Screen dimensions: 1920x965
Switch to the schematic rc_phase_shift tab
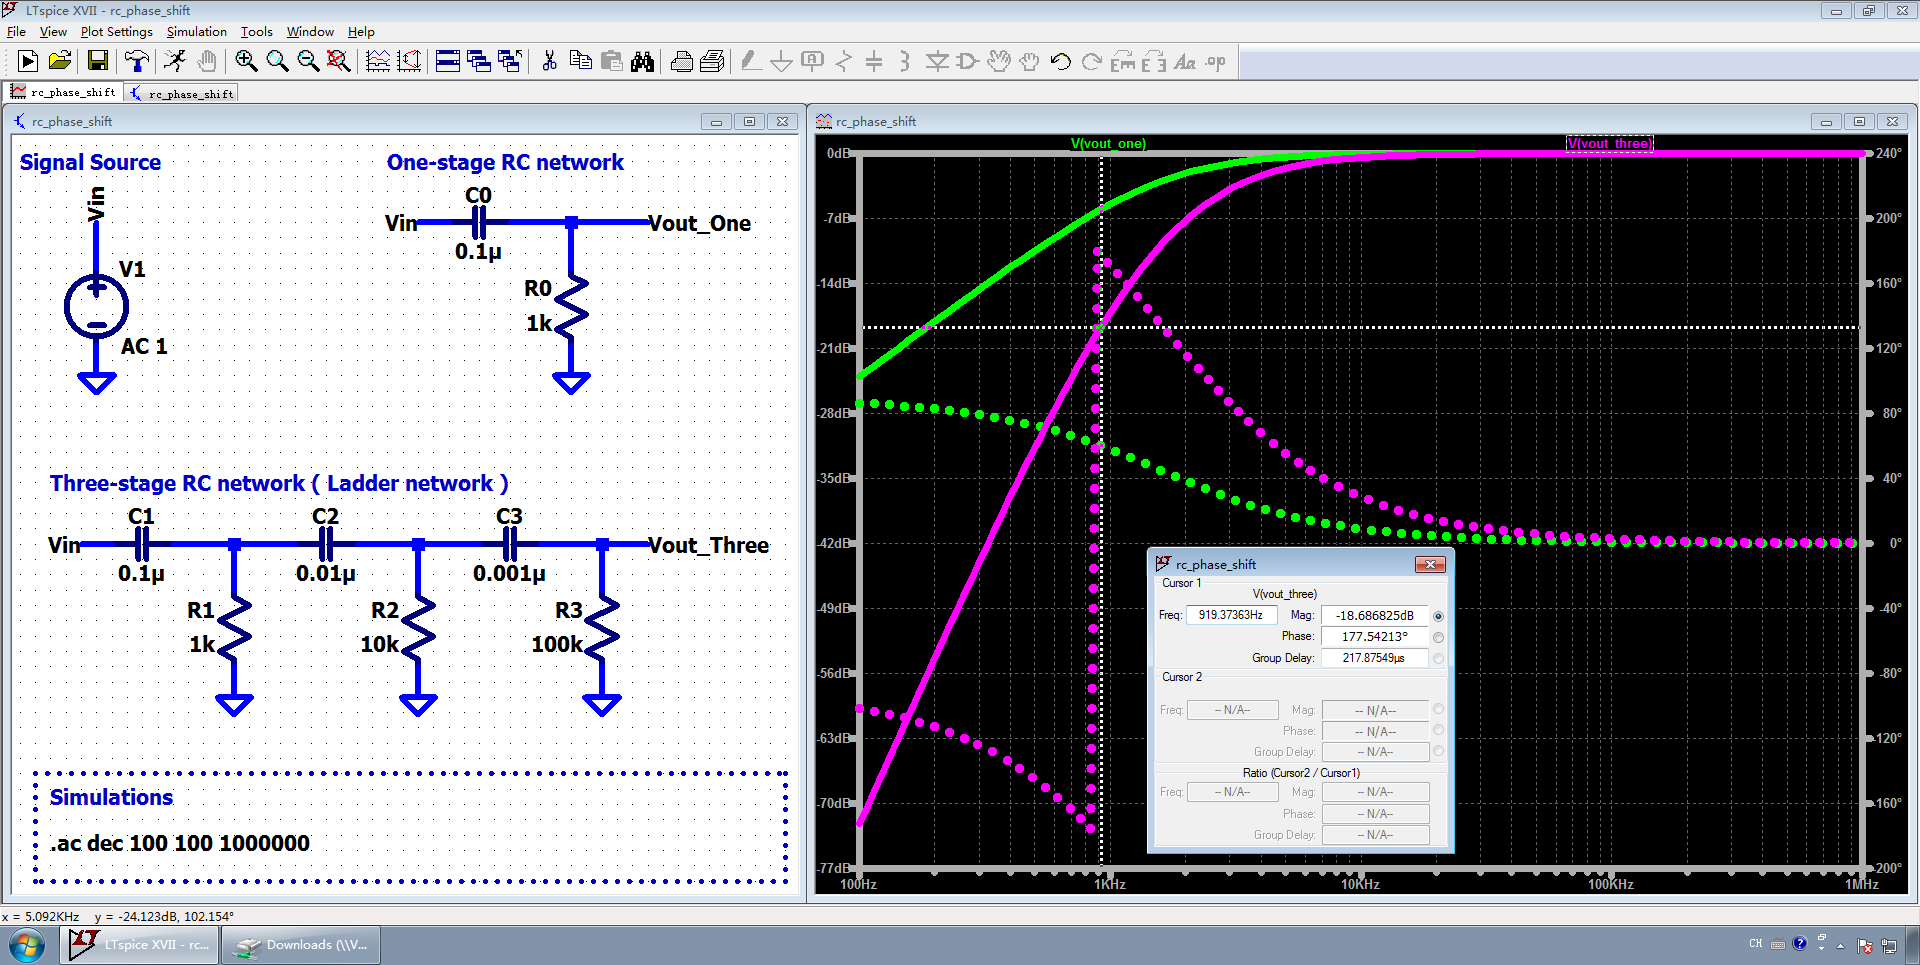pyautogui.click(x=182, y=93)
